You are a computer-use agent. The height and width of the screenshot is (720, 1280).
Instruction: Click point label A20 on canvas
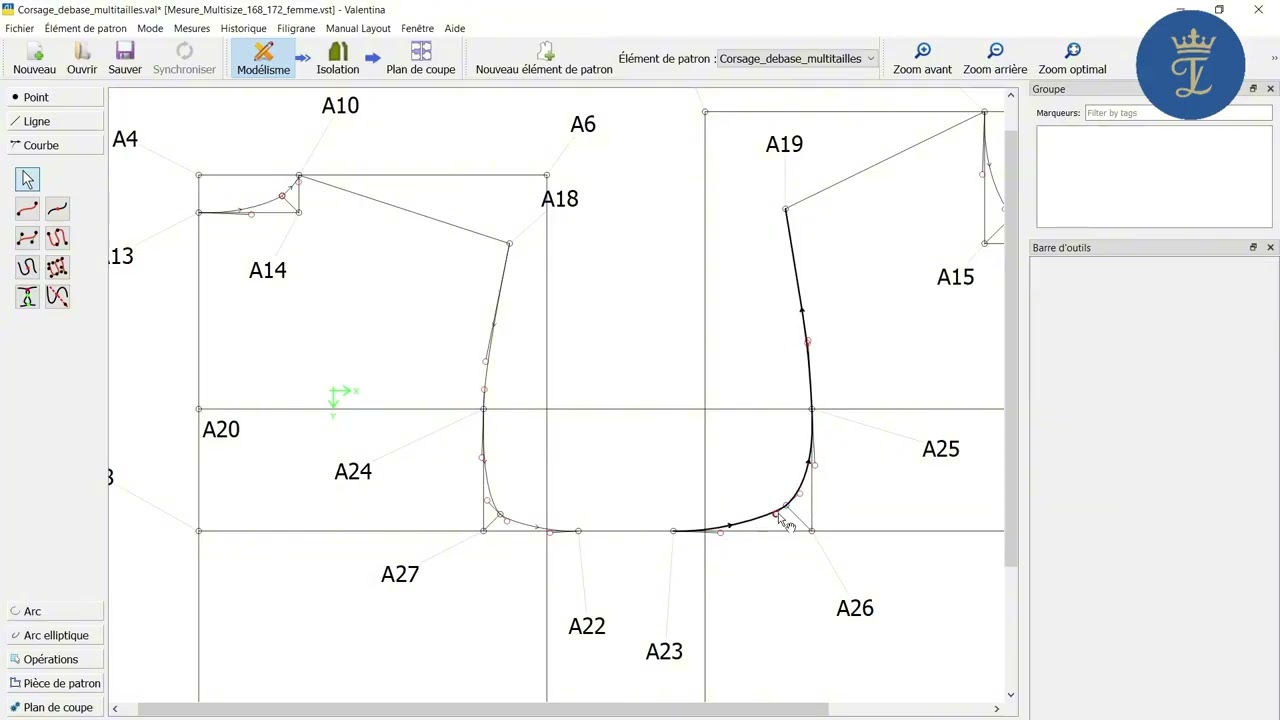221,429
